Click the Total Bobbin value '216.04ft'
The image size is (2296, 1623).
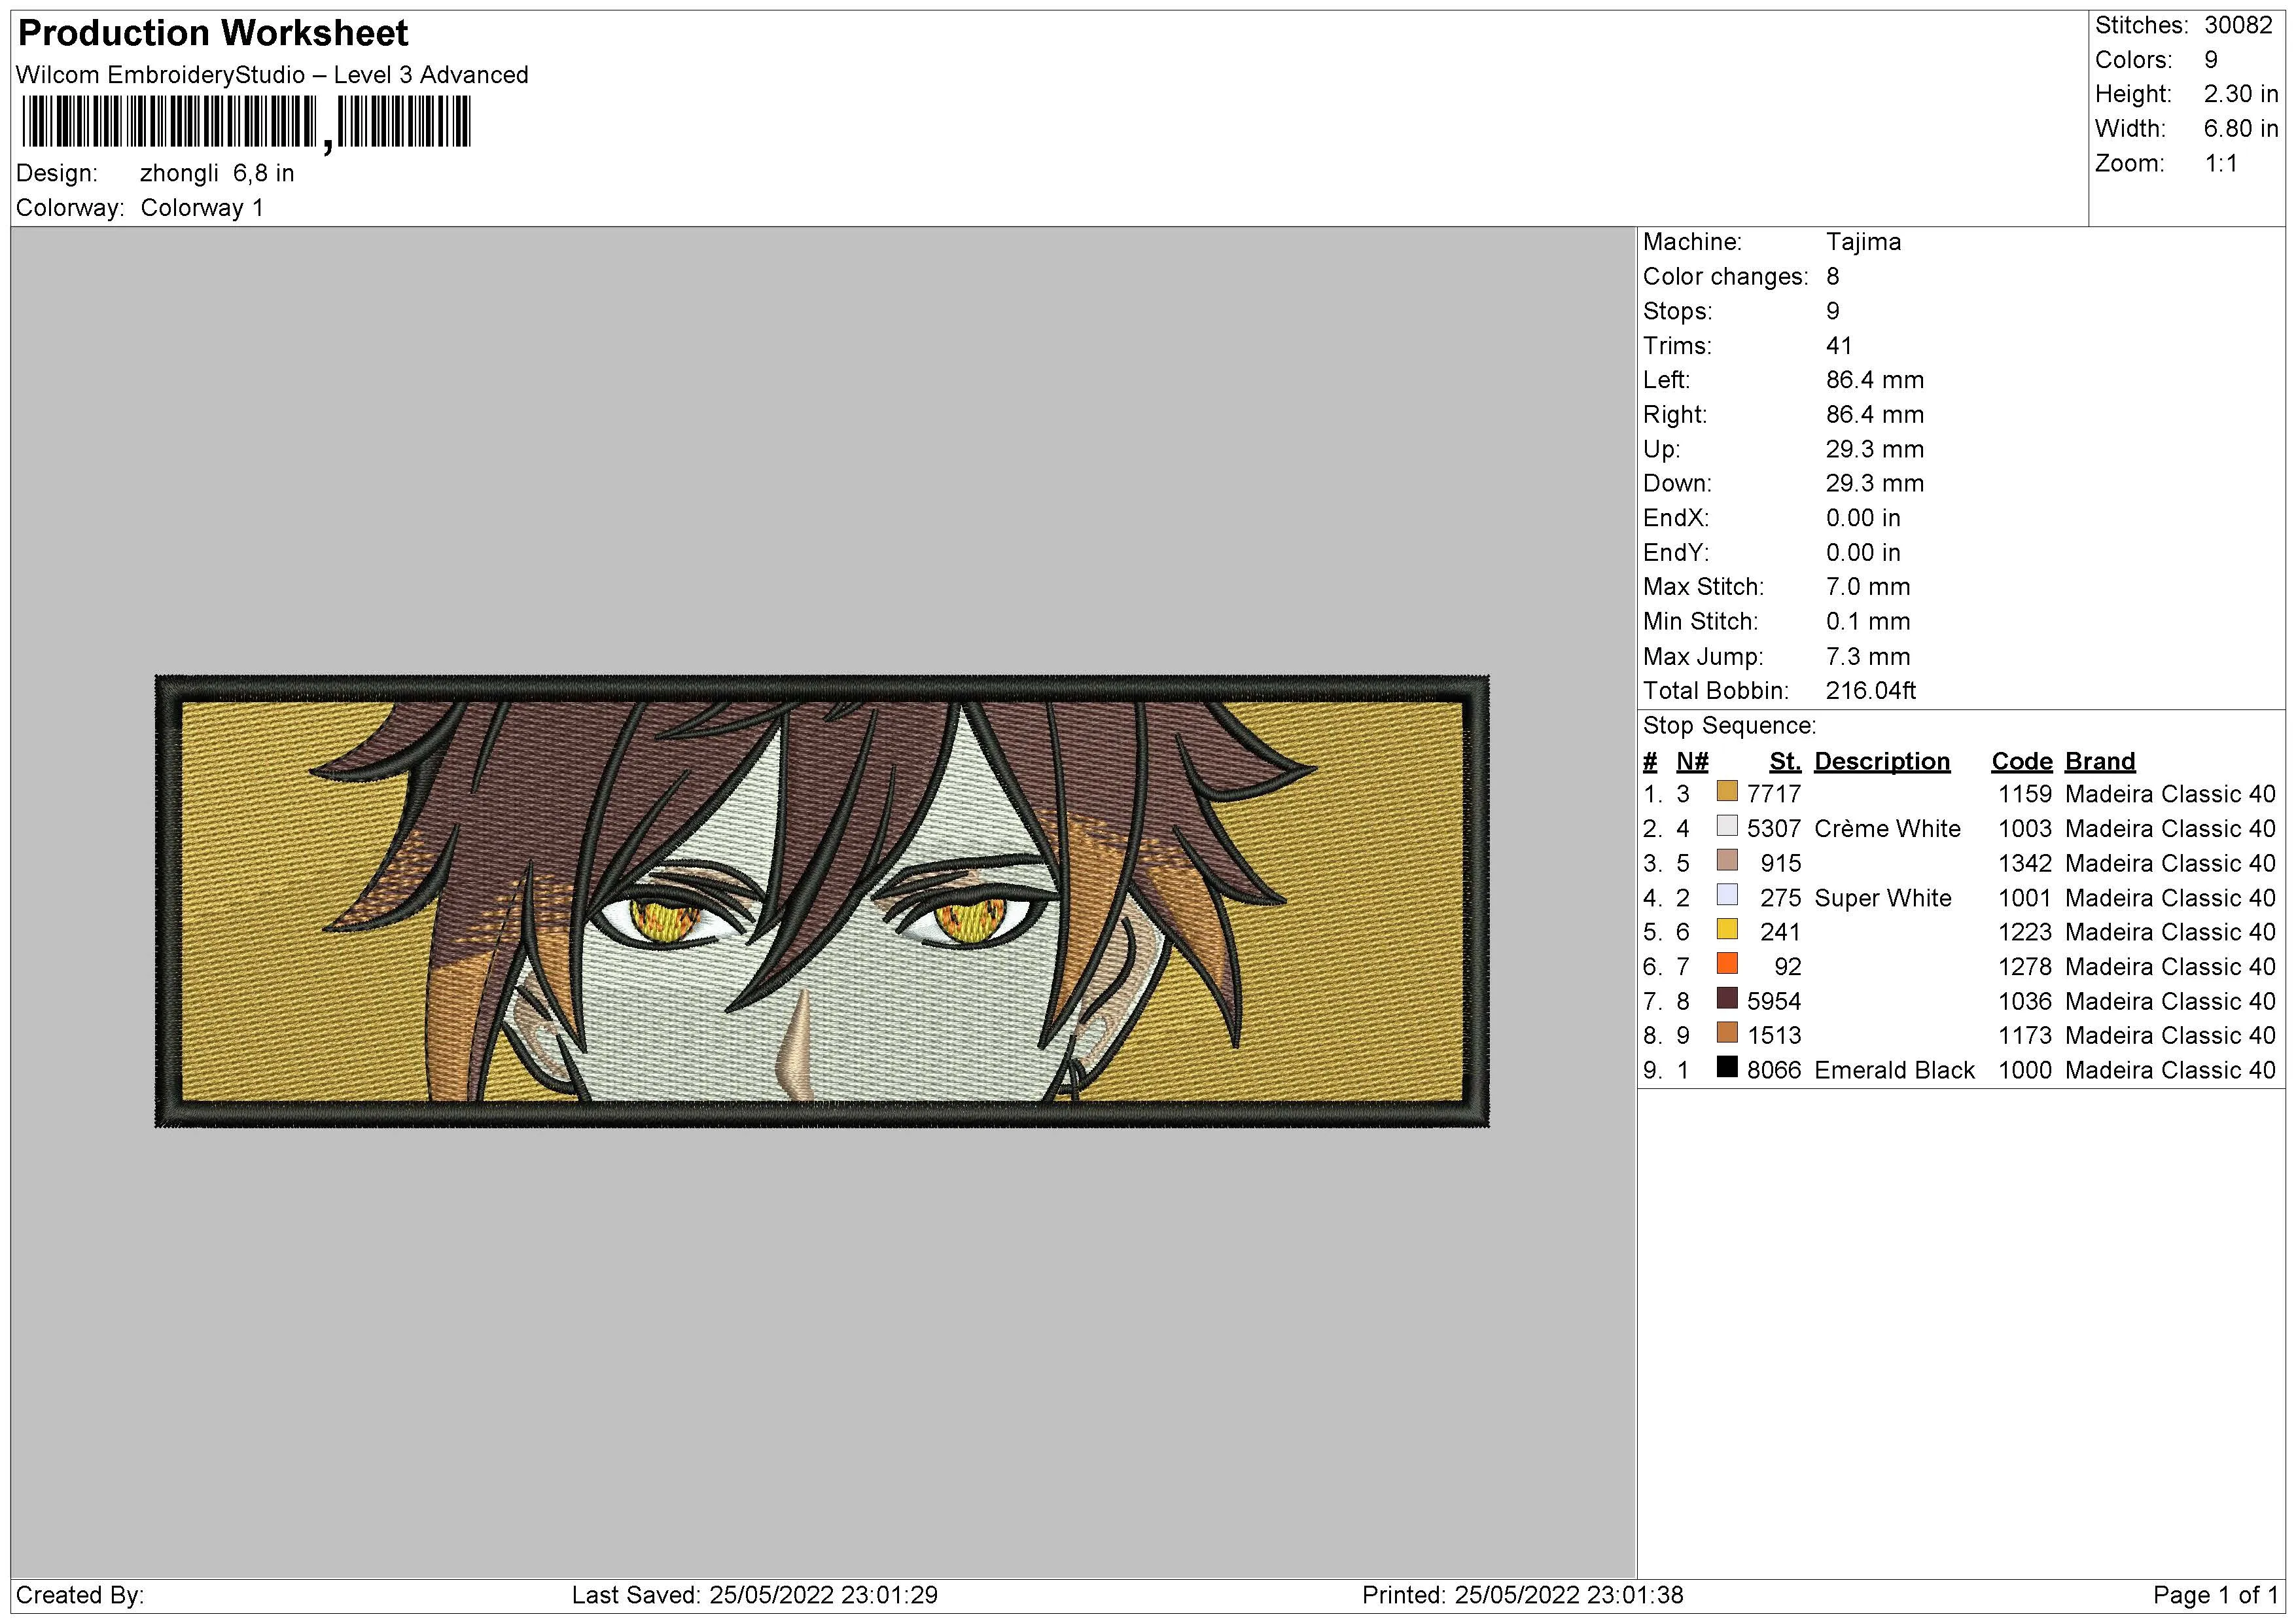[1871, 691]
